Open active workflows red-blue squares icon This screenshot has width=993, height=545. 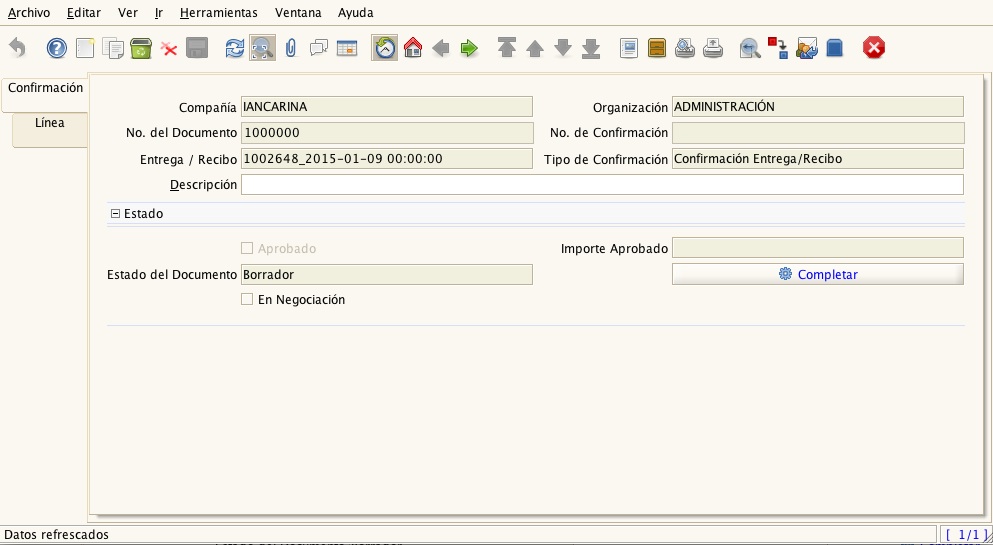[x=778, y=48]
